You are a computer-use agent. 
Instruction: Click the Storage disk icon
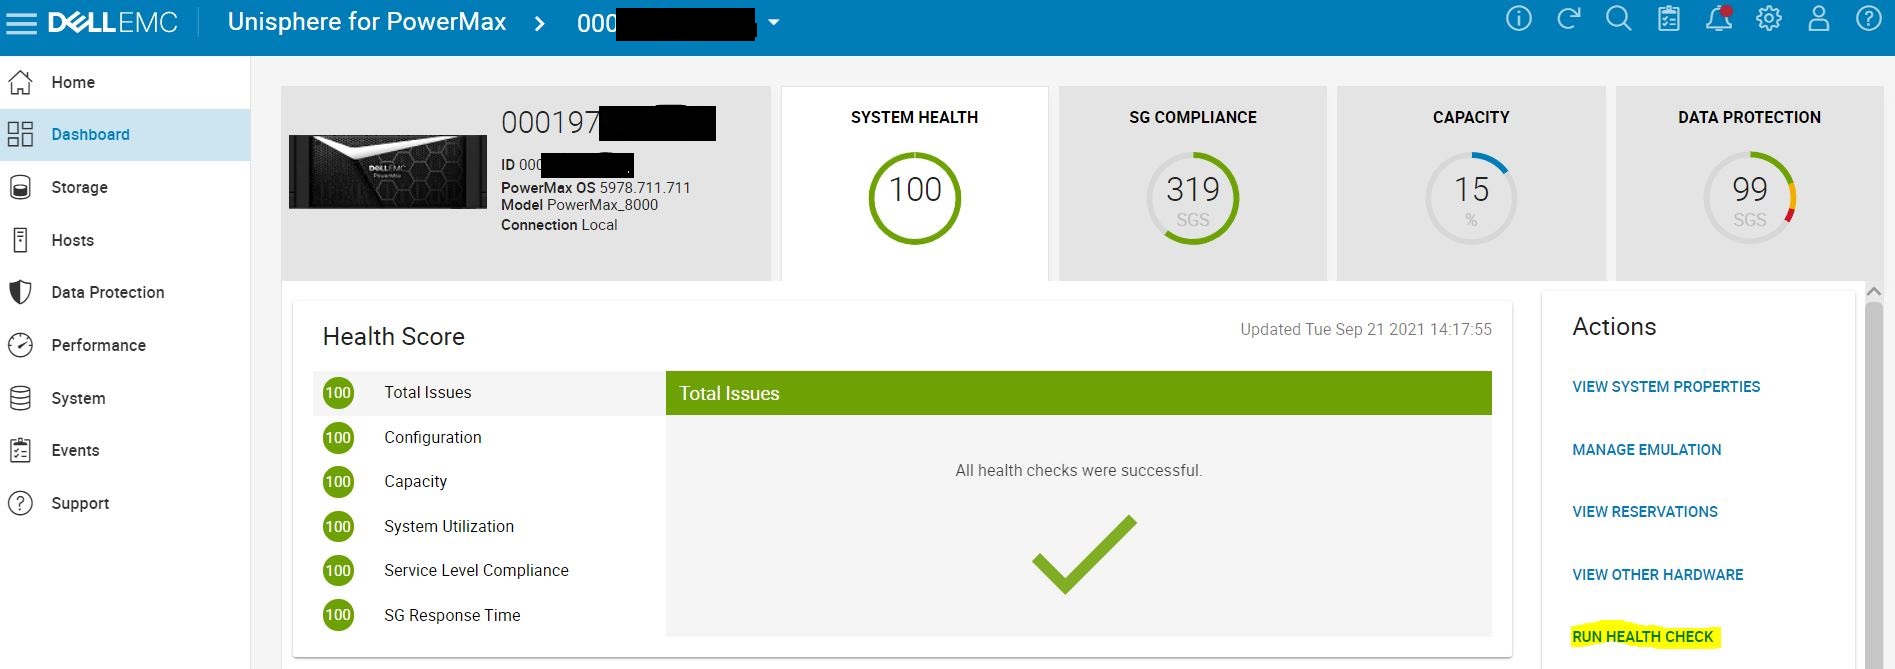(x=21, y=187)
